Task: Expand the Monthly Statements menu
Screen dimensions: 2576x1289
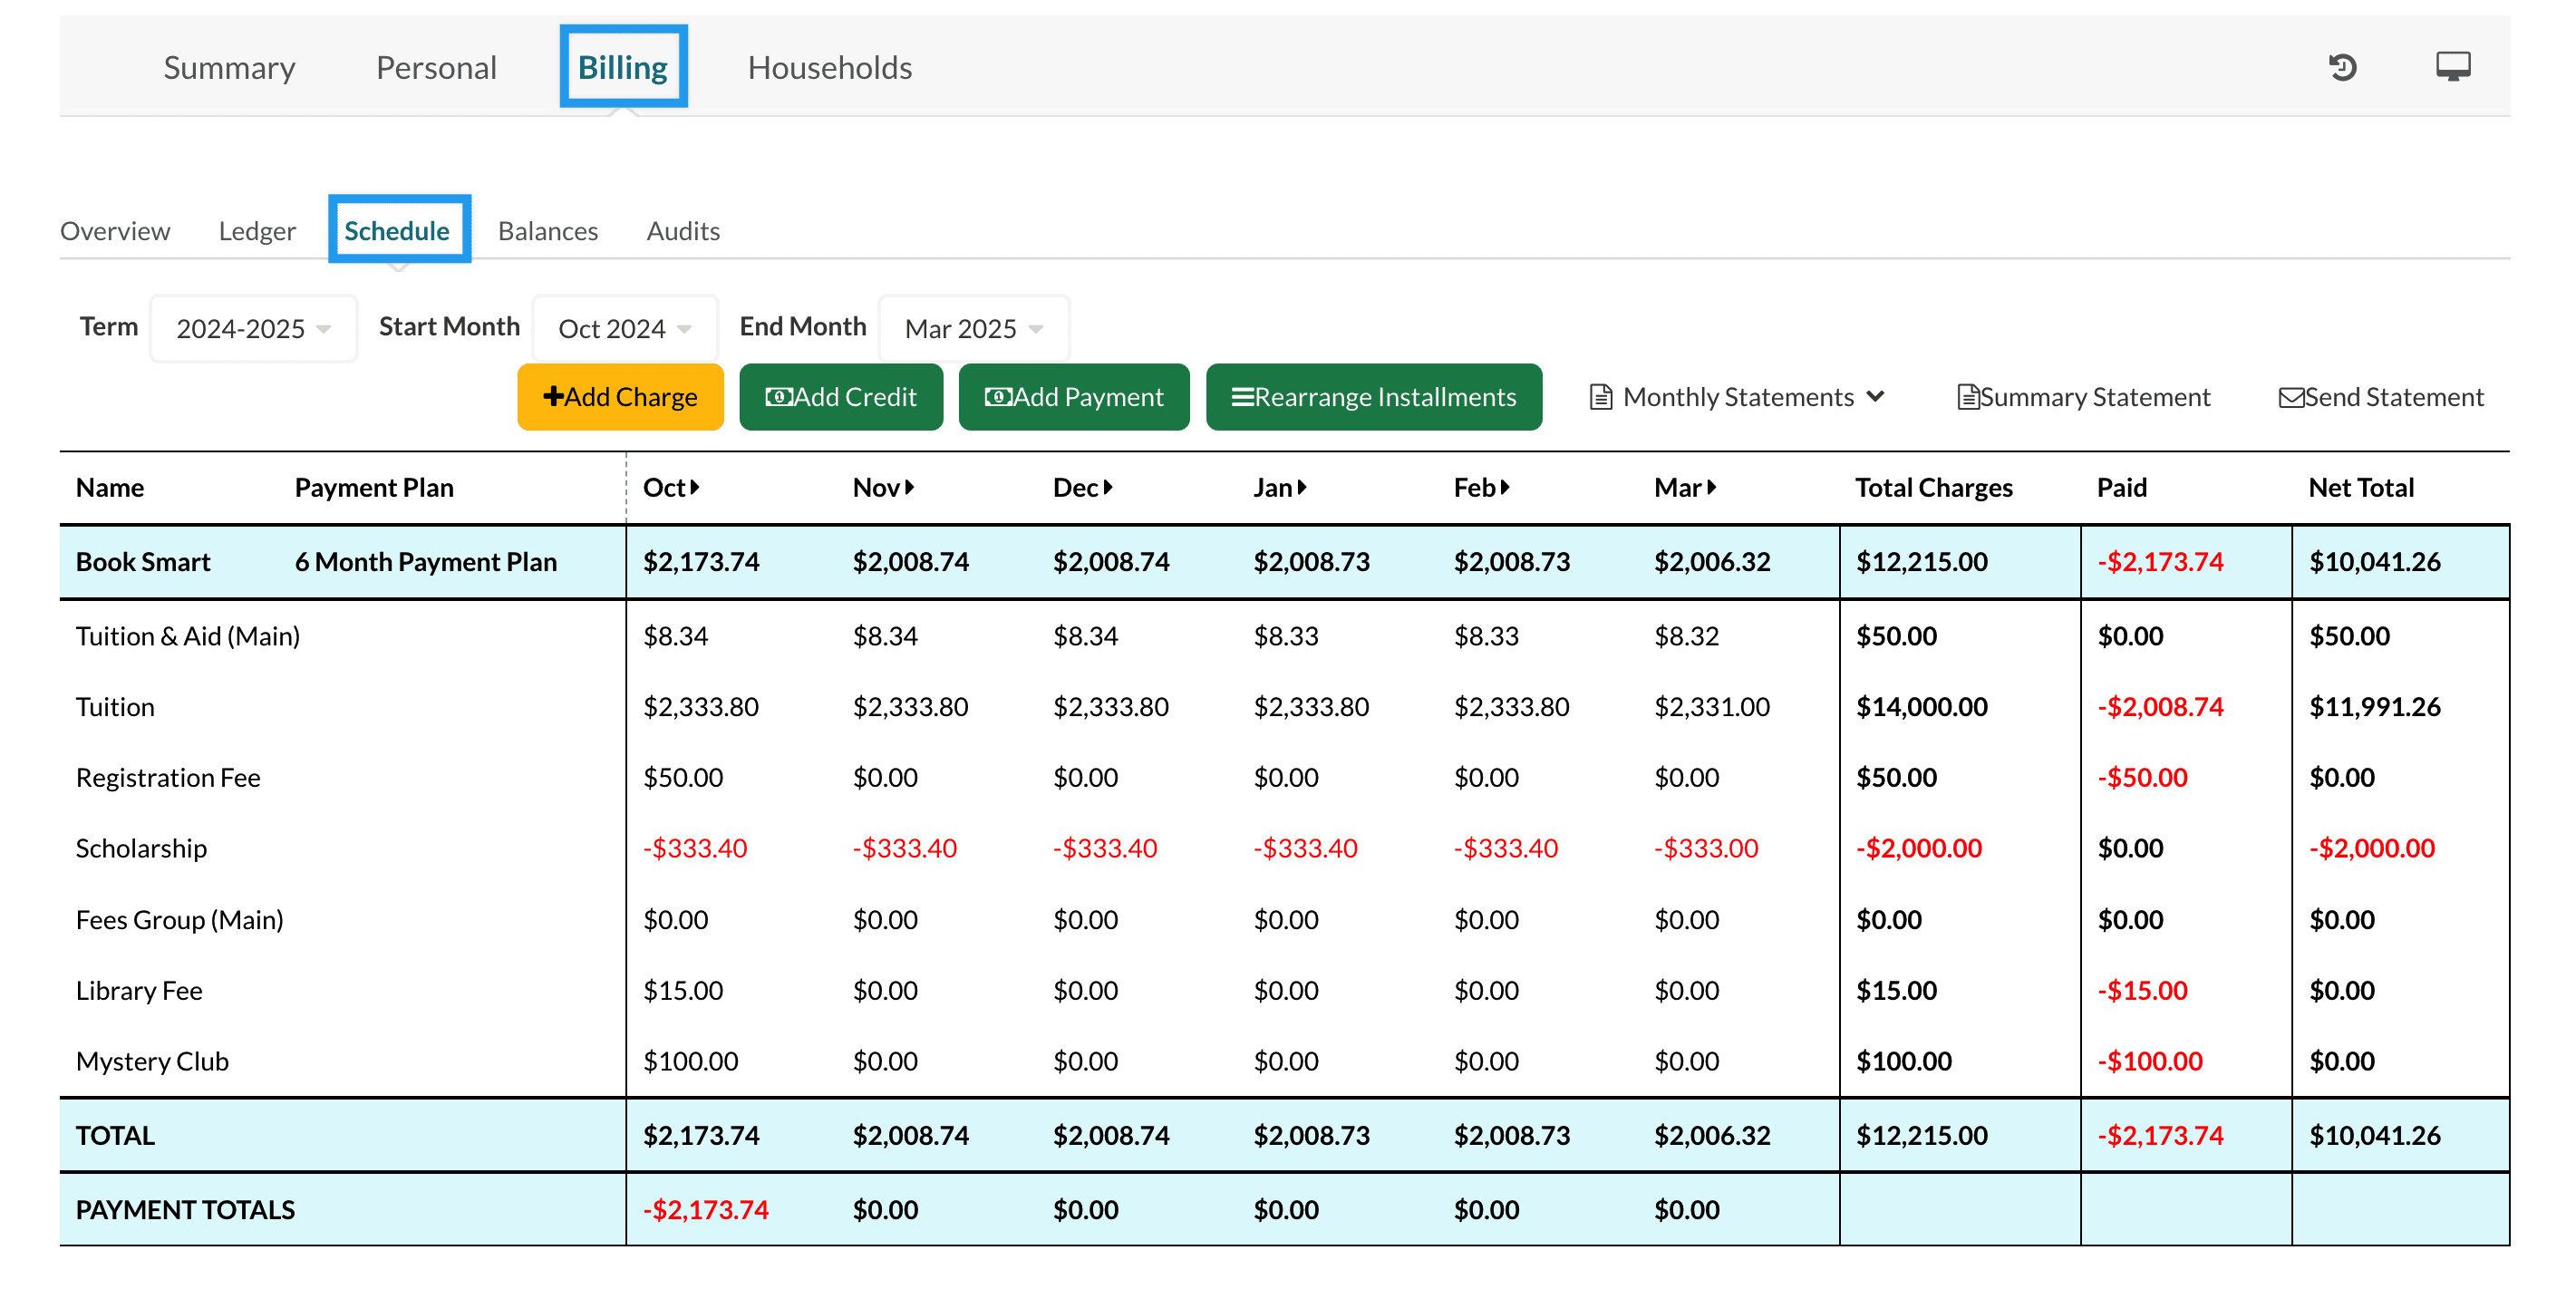Action: [1737, 397]
